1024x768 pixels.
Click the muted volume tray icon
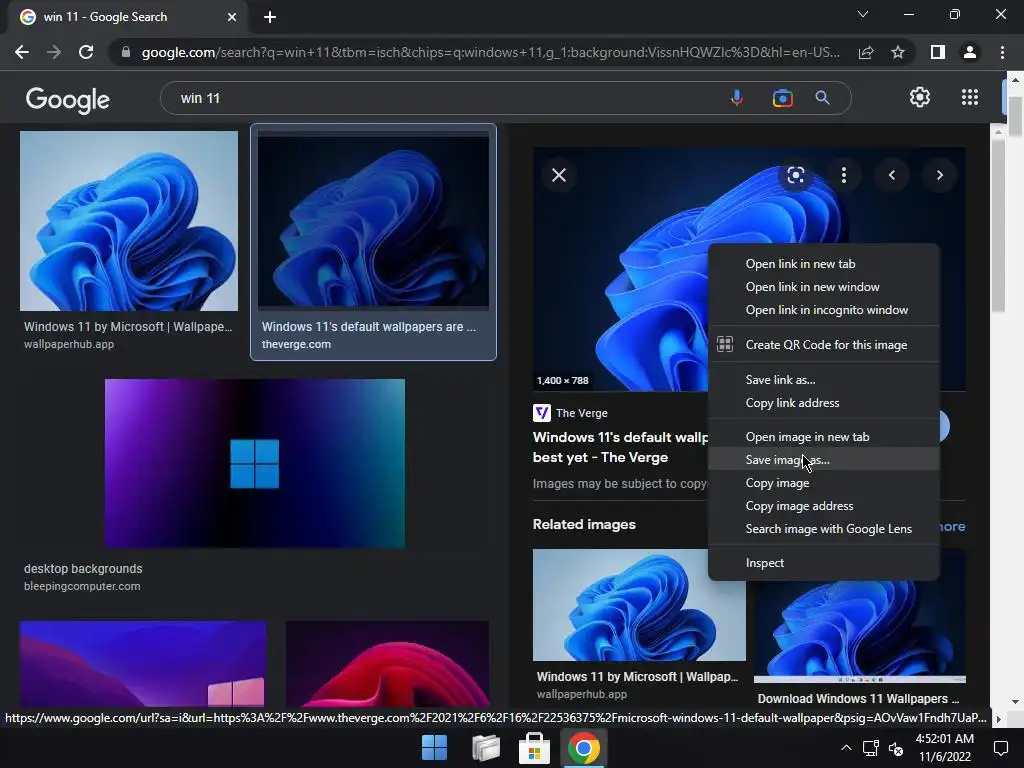tap(896, 749)
